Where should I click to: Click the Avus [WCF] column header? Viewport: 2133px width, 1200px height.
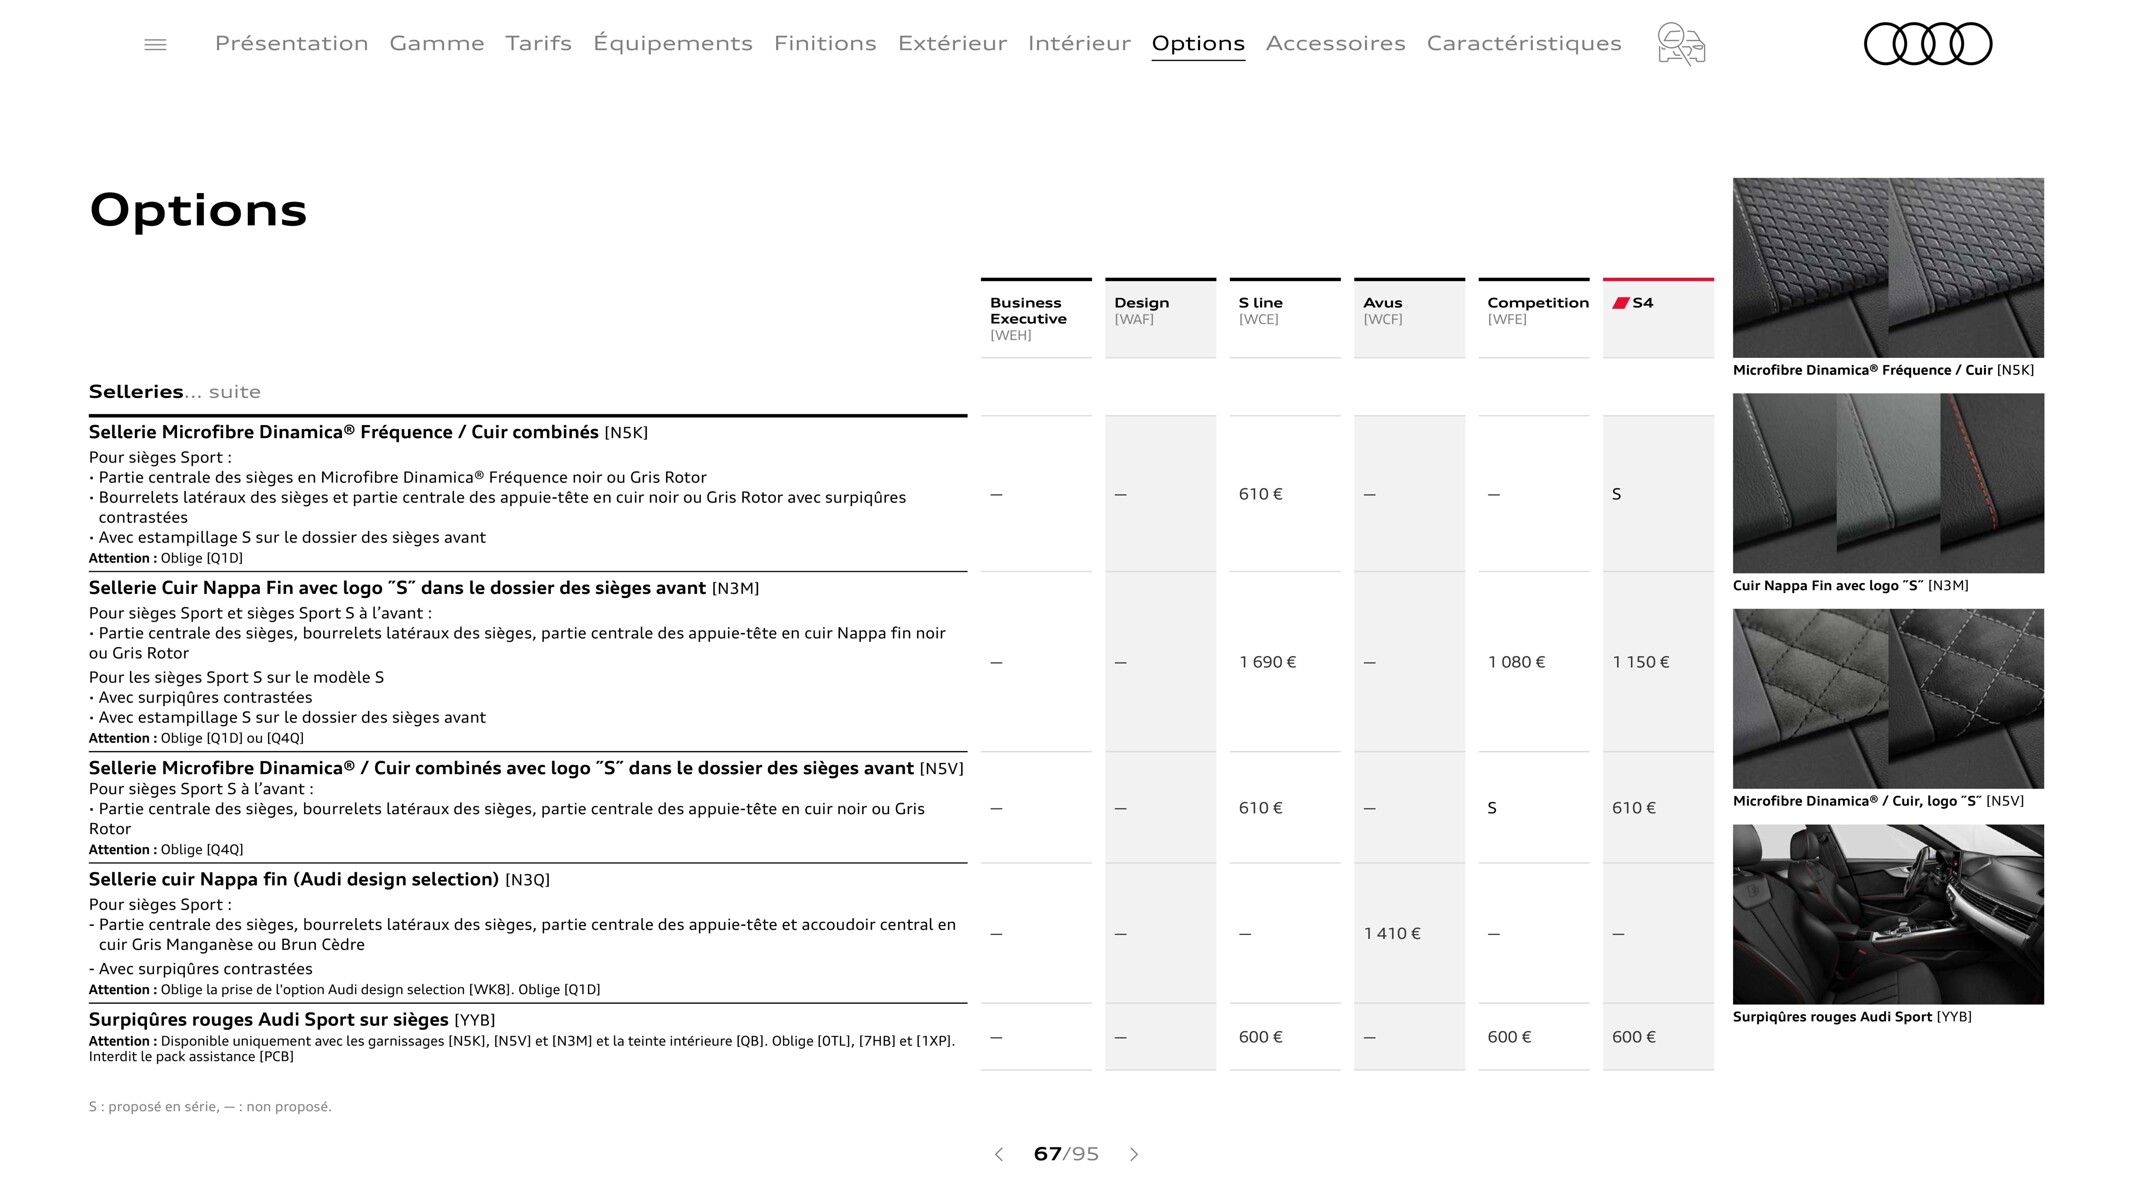(x=1409, y=318)
